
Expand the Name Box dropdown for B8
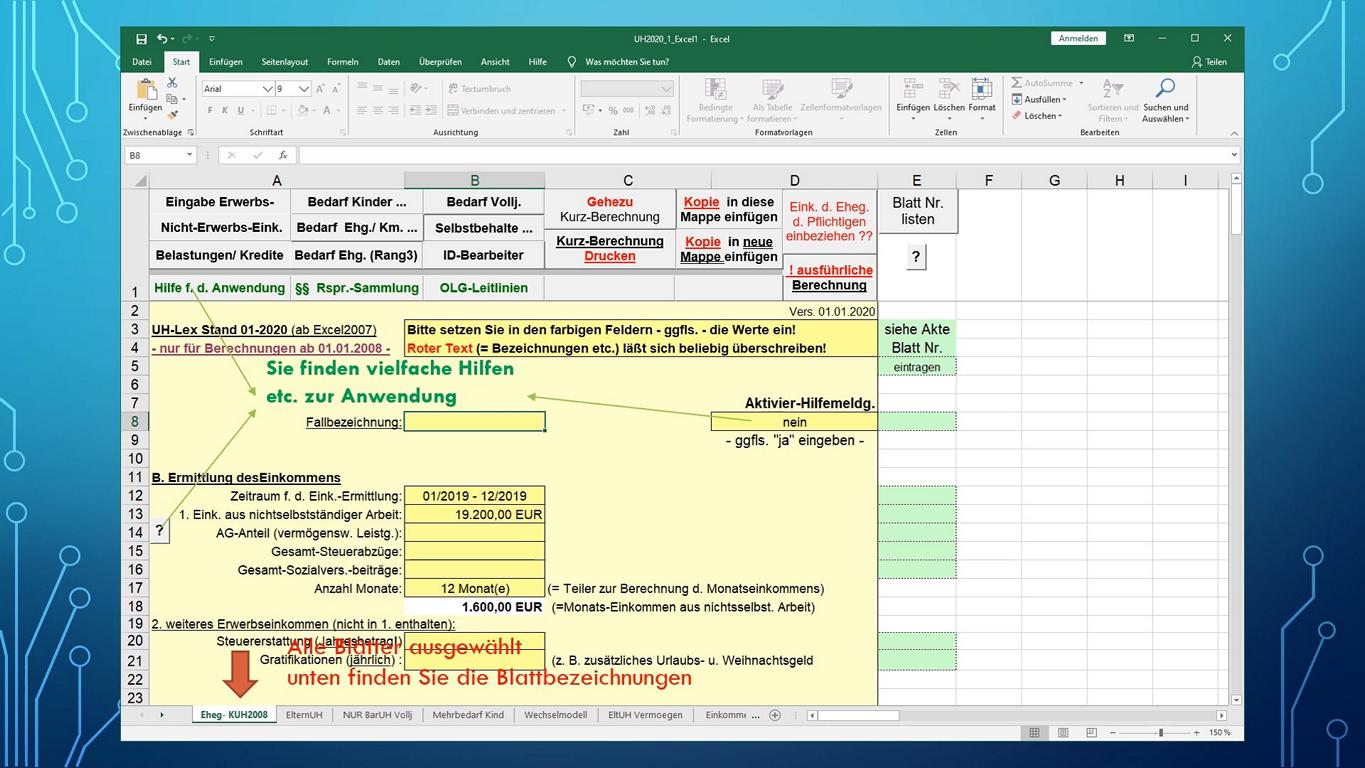click(189, 155)
